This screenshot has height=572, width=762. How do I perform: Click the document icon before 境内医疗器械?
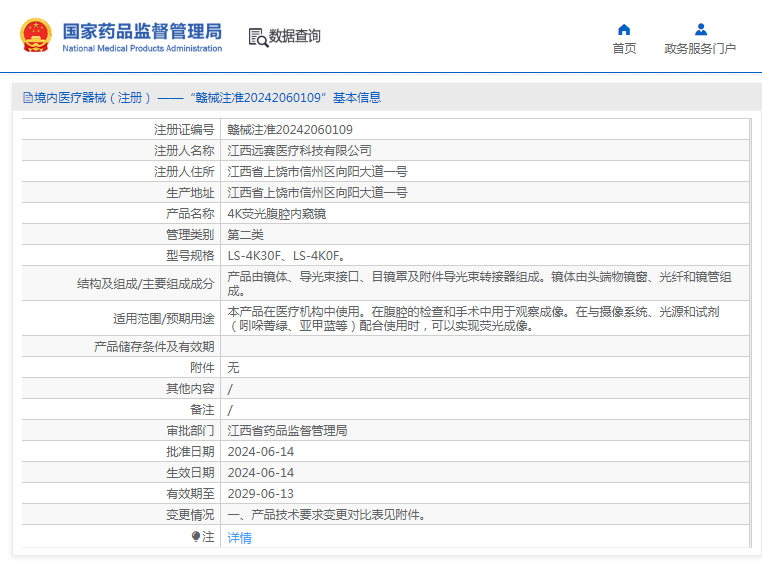(28, 98)
